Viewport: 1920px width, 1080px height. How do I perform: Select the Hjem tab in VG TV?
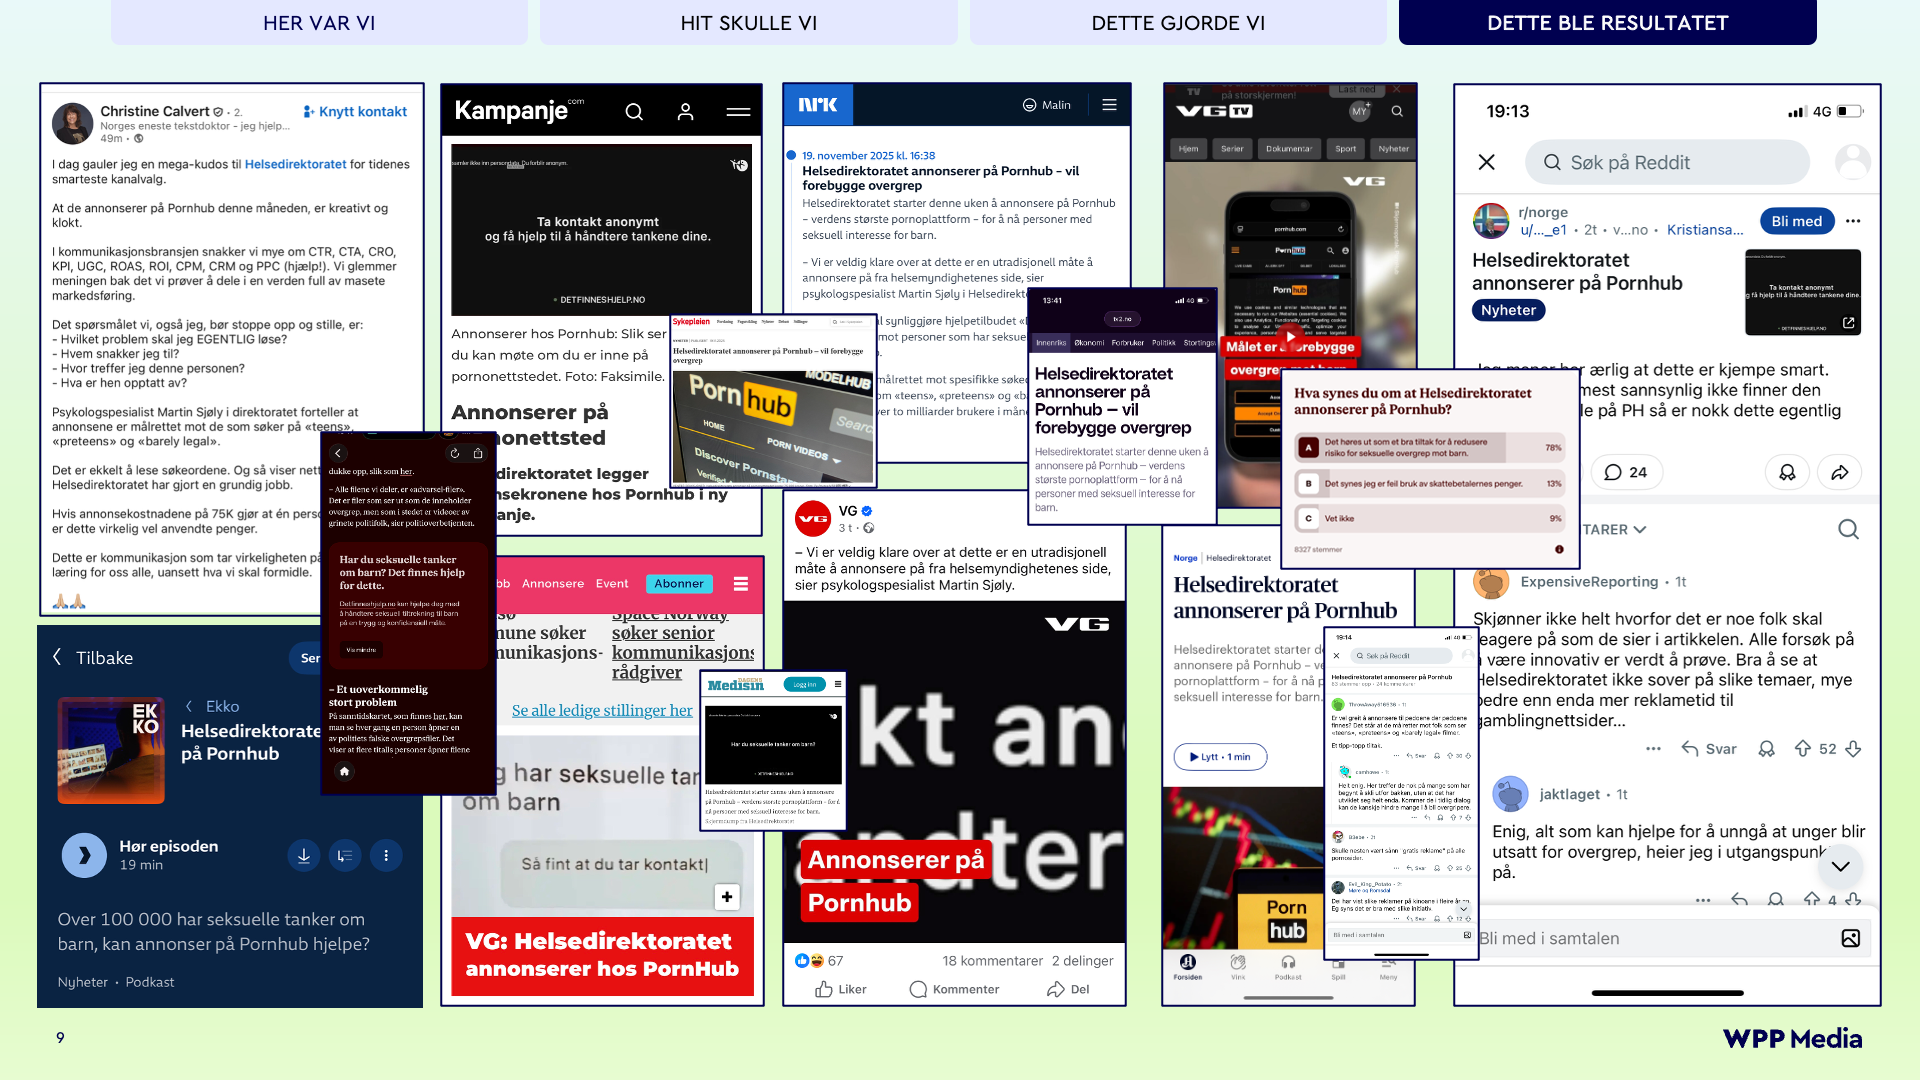coord(1188,149)
